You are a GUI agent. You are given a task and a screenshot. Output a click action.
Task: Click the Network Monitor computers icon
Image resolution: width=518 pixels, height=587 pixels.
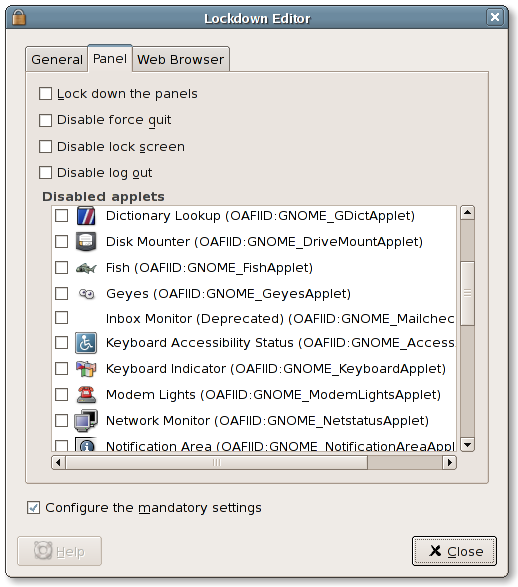pos(86,420)
